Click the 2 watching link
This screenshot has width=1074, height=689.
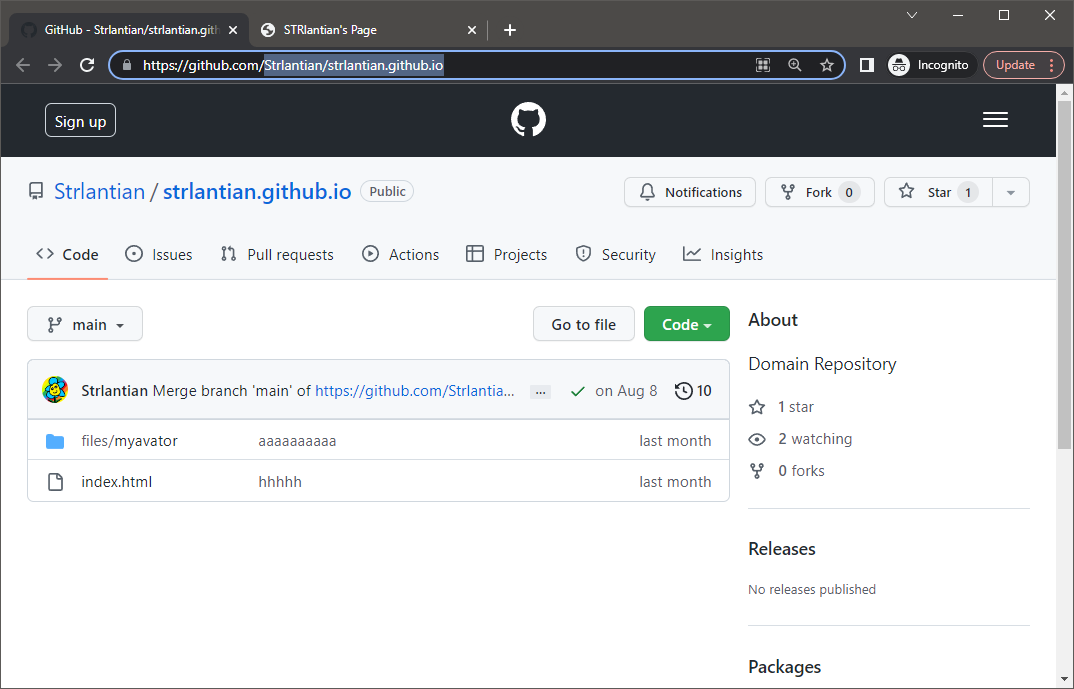815,439
